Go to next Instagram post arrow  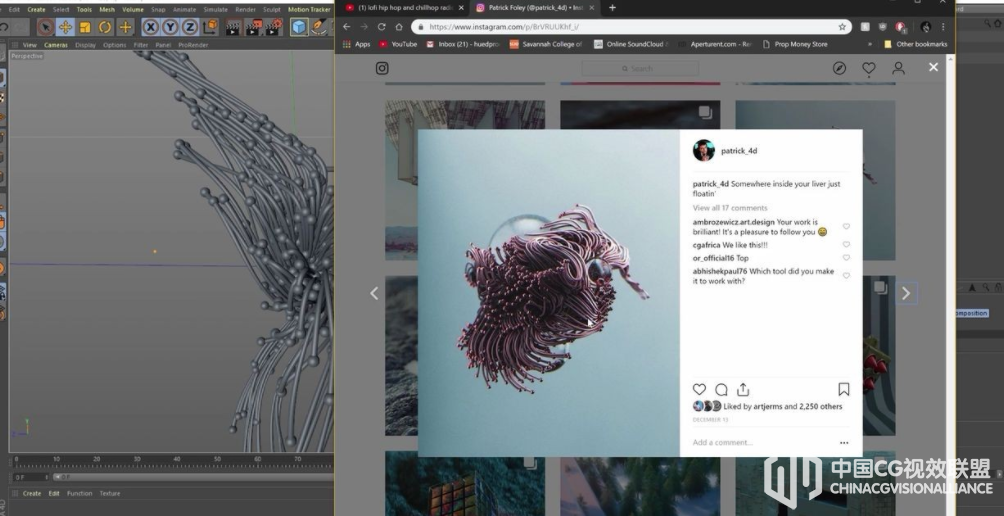pyautogui.click(x=905, y=293)
